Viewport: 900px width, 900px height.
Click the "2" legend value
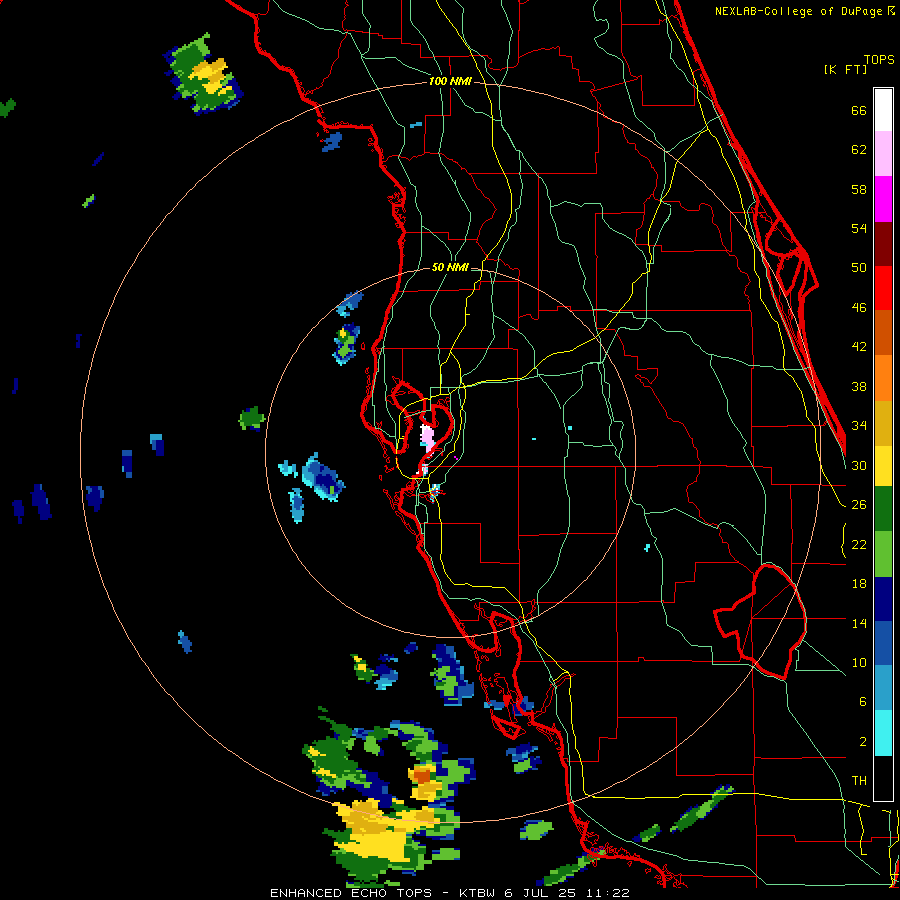tap(862, 741)
